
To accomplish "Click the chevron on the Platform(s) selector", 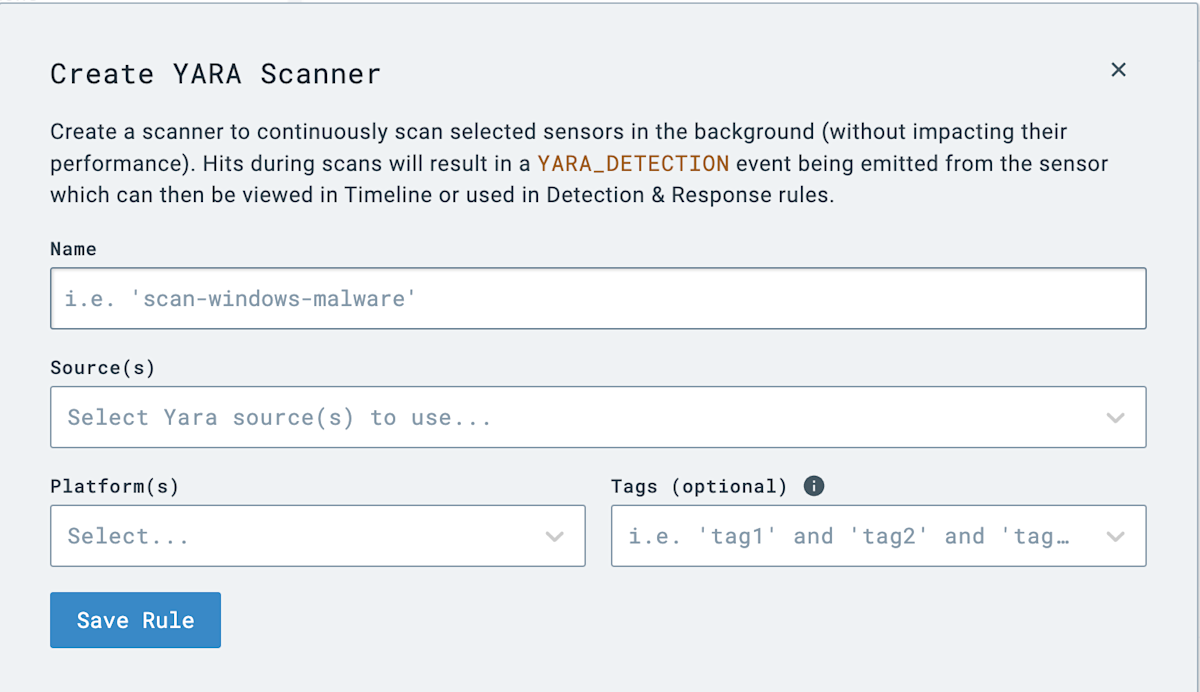I will pyautogui.click(x=555, y=536).
